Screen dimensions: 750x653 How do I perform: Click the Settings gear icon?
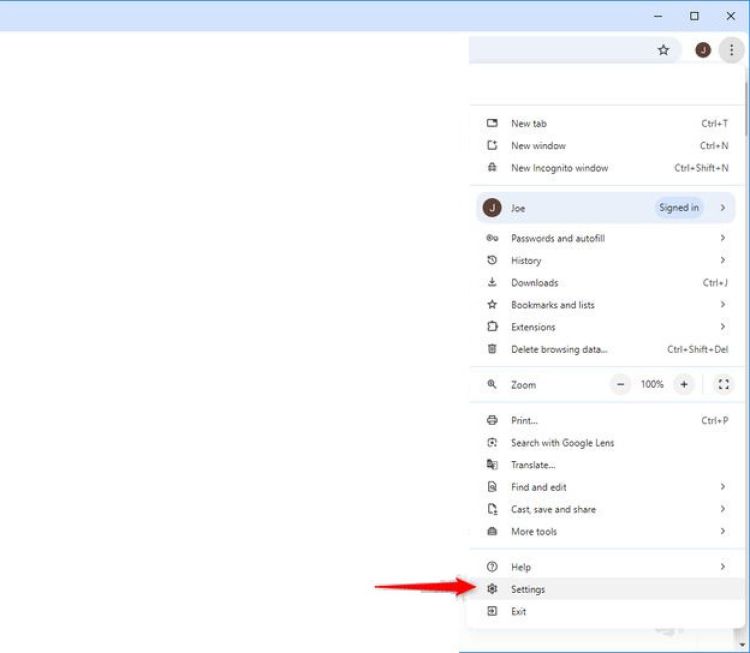tap(492, 589)
